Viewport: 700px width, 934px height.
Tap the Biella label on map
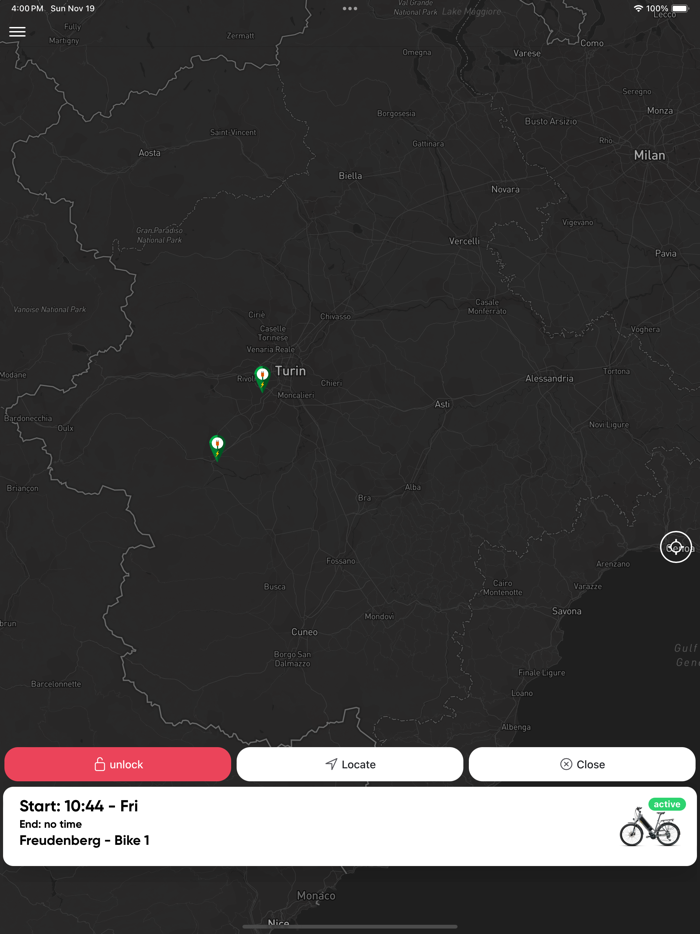pos(350,175)
